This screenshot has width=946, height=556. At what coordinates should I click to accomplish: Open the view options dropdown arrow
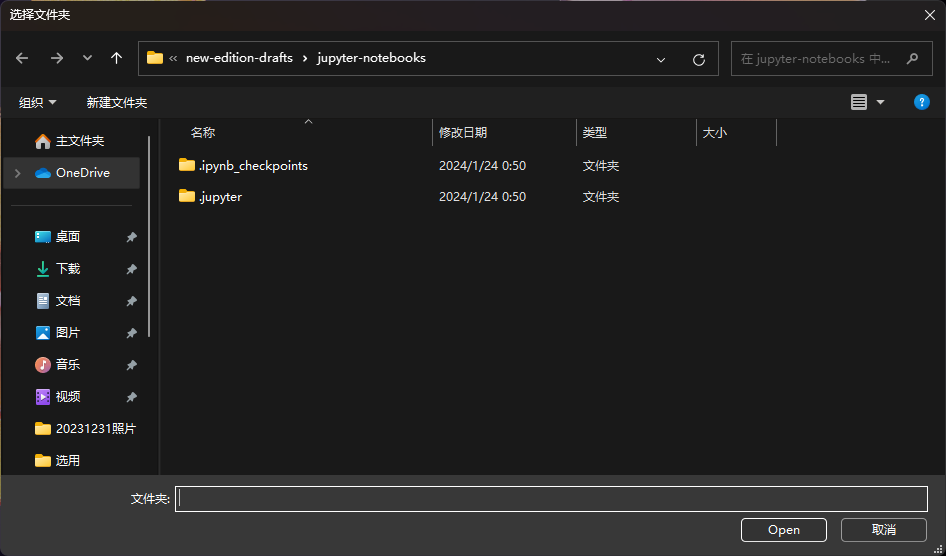881,102
